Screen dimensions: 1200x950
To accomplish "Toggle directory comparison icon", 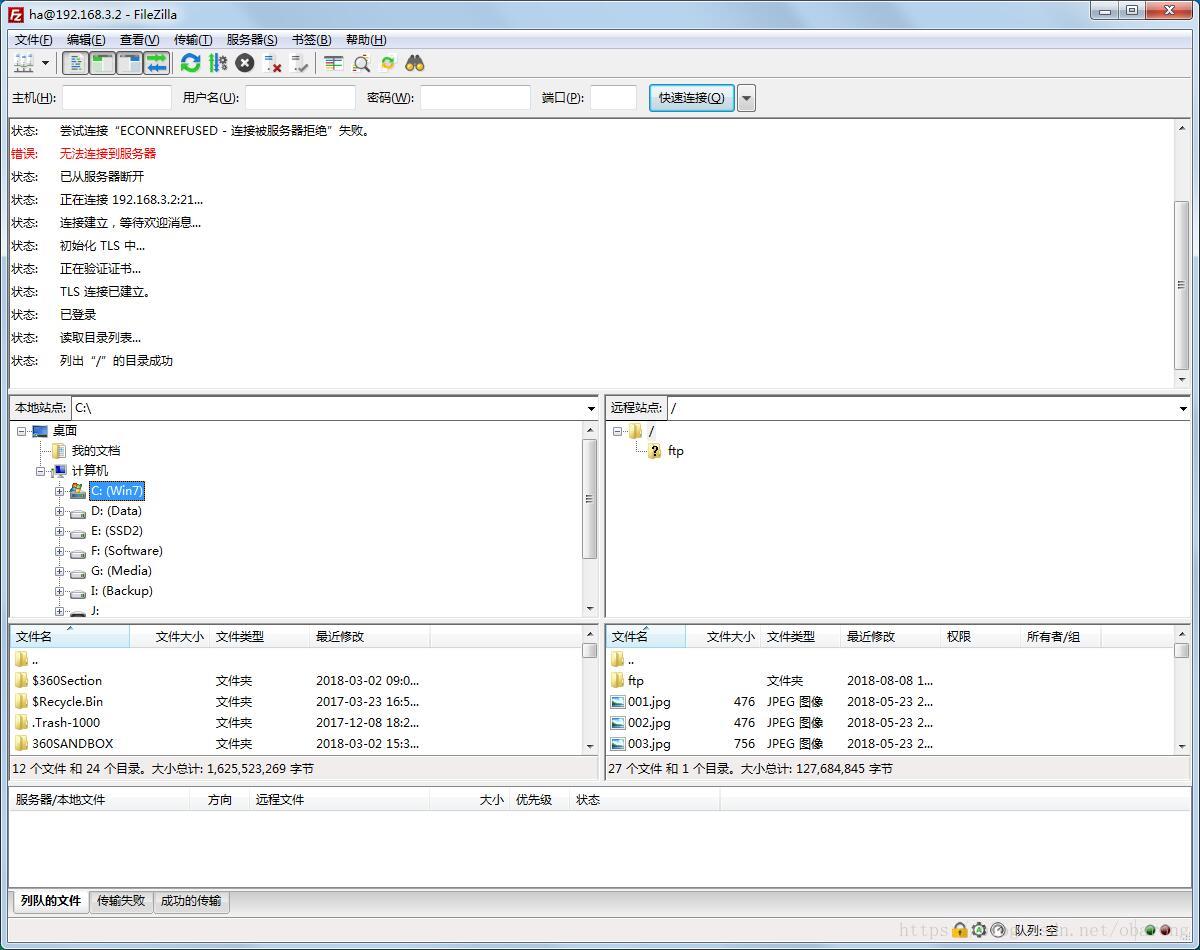I will 361,63.
